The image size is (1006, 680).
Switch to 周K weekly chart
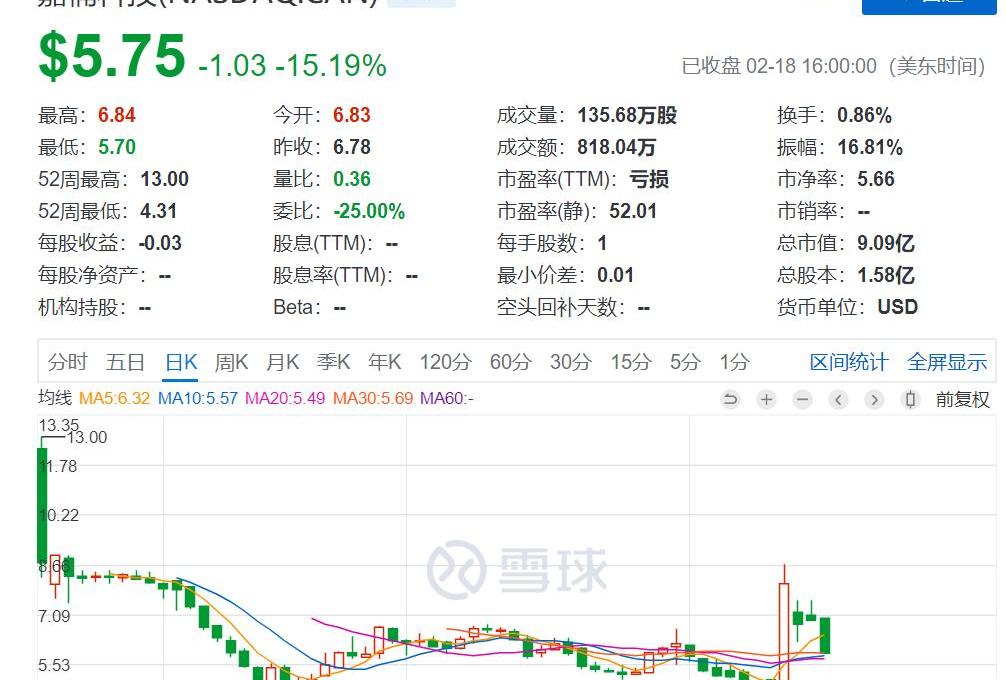point(231,362)
